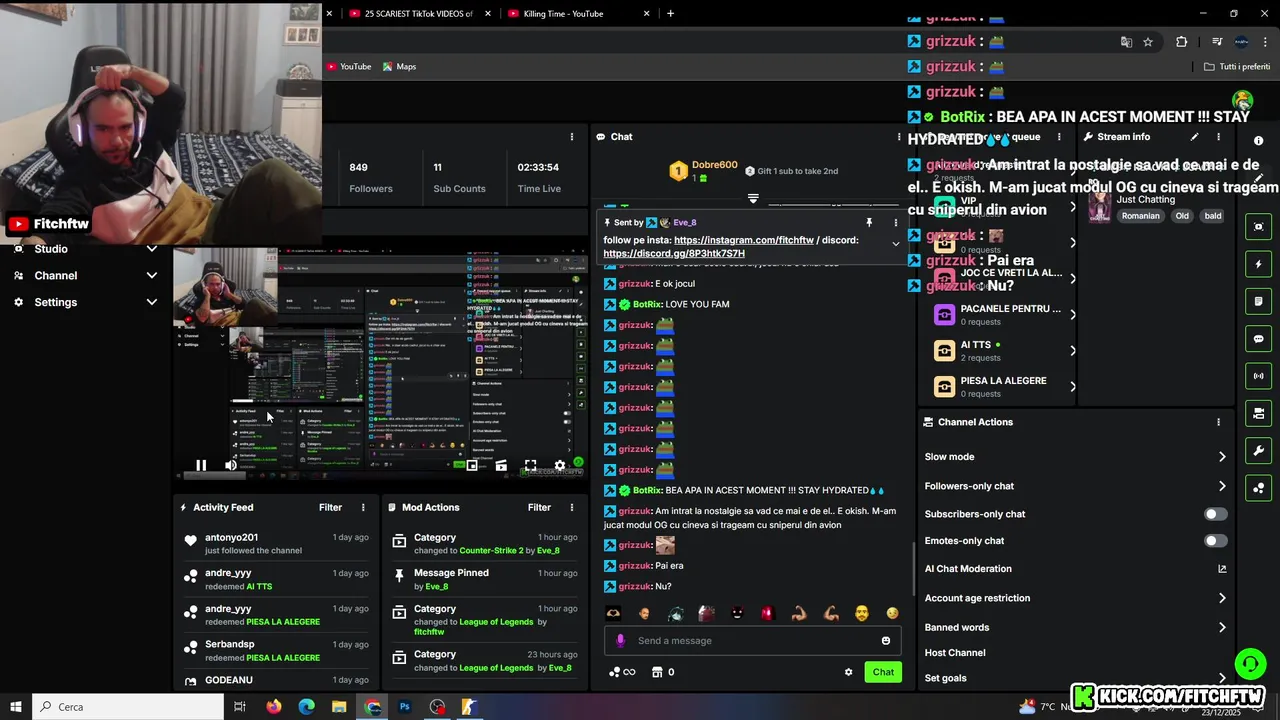
Task: Click the wrench icon in right sidebar
Action: [1259, 451]
